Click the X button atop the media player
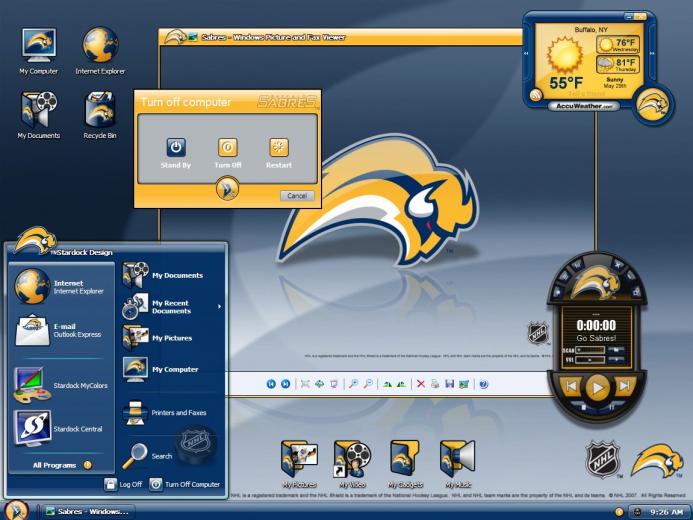The image size is (693, 520). pos(618,265)
